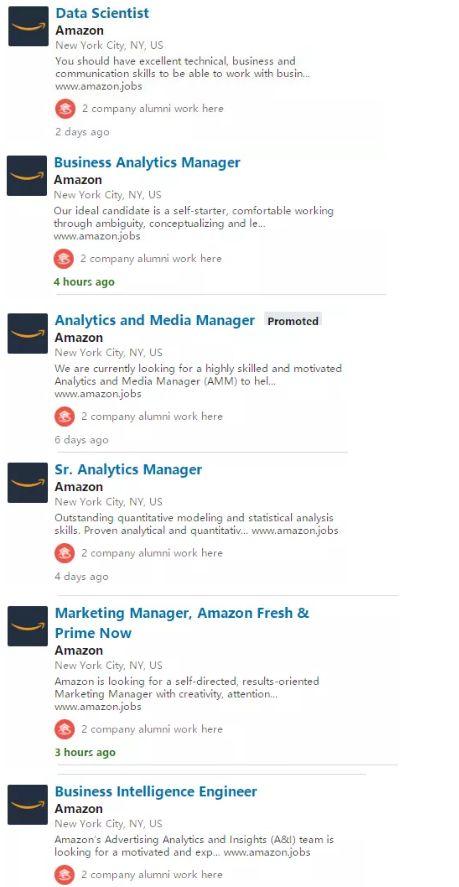459x887 pixels.
Task: Open the Business Analytics Manager job posting
Action: (147, 163)
